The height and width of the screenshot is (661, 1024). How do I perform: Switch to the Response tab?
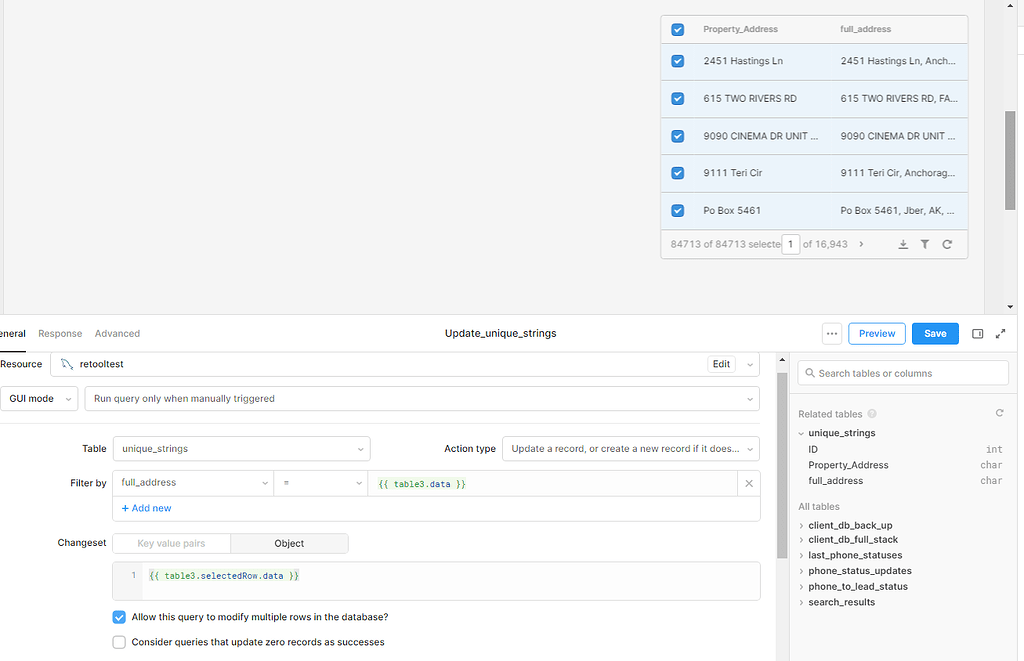(60, 333)
